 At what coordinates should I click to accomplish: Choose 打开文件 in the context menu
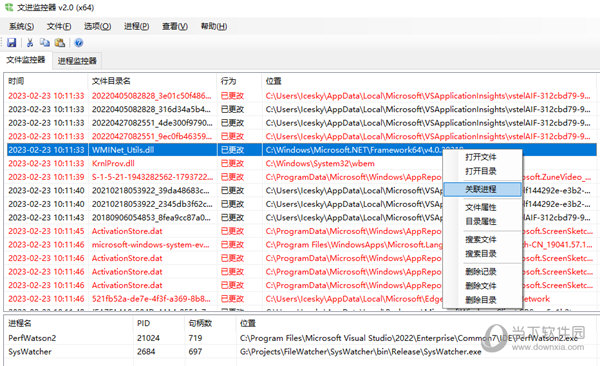click(x=481, y=157)
